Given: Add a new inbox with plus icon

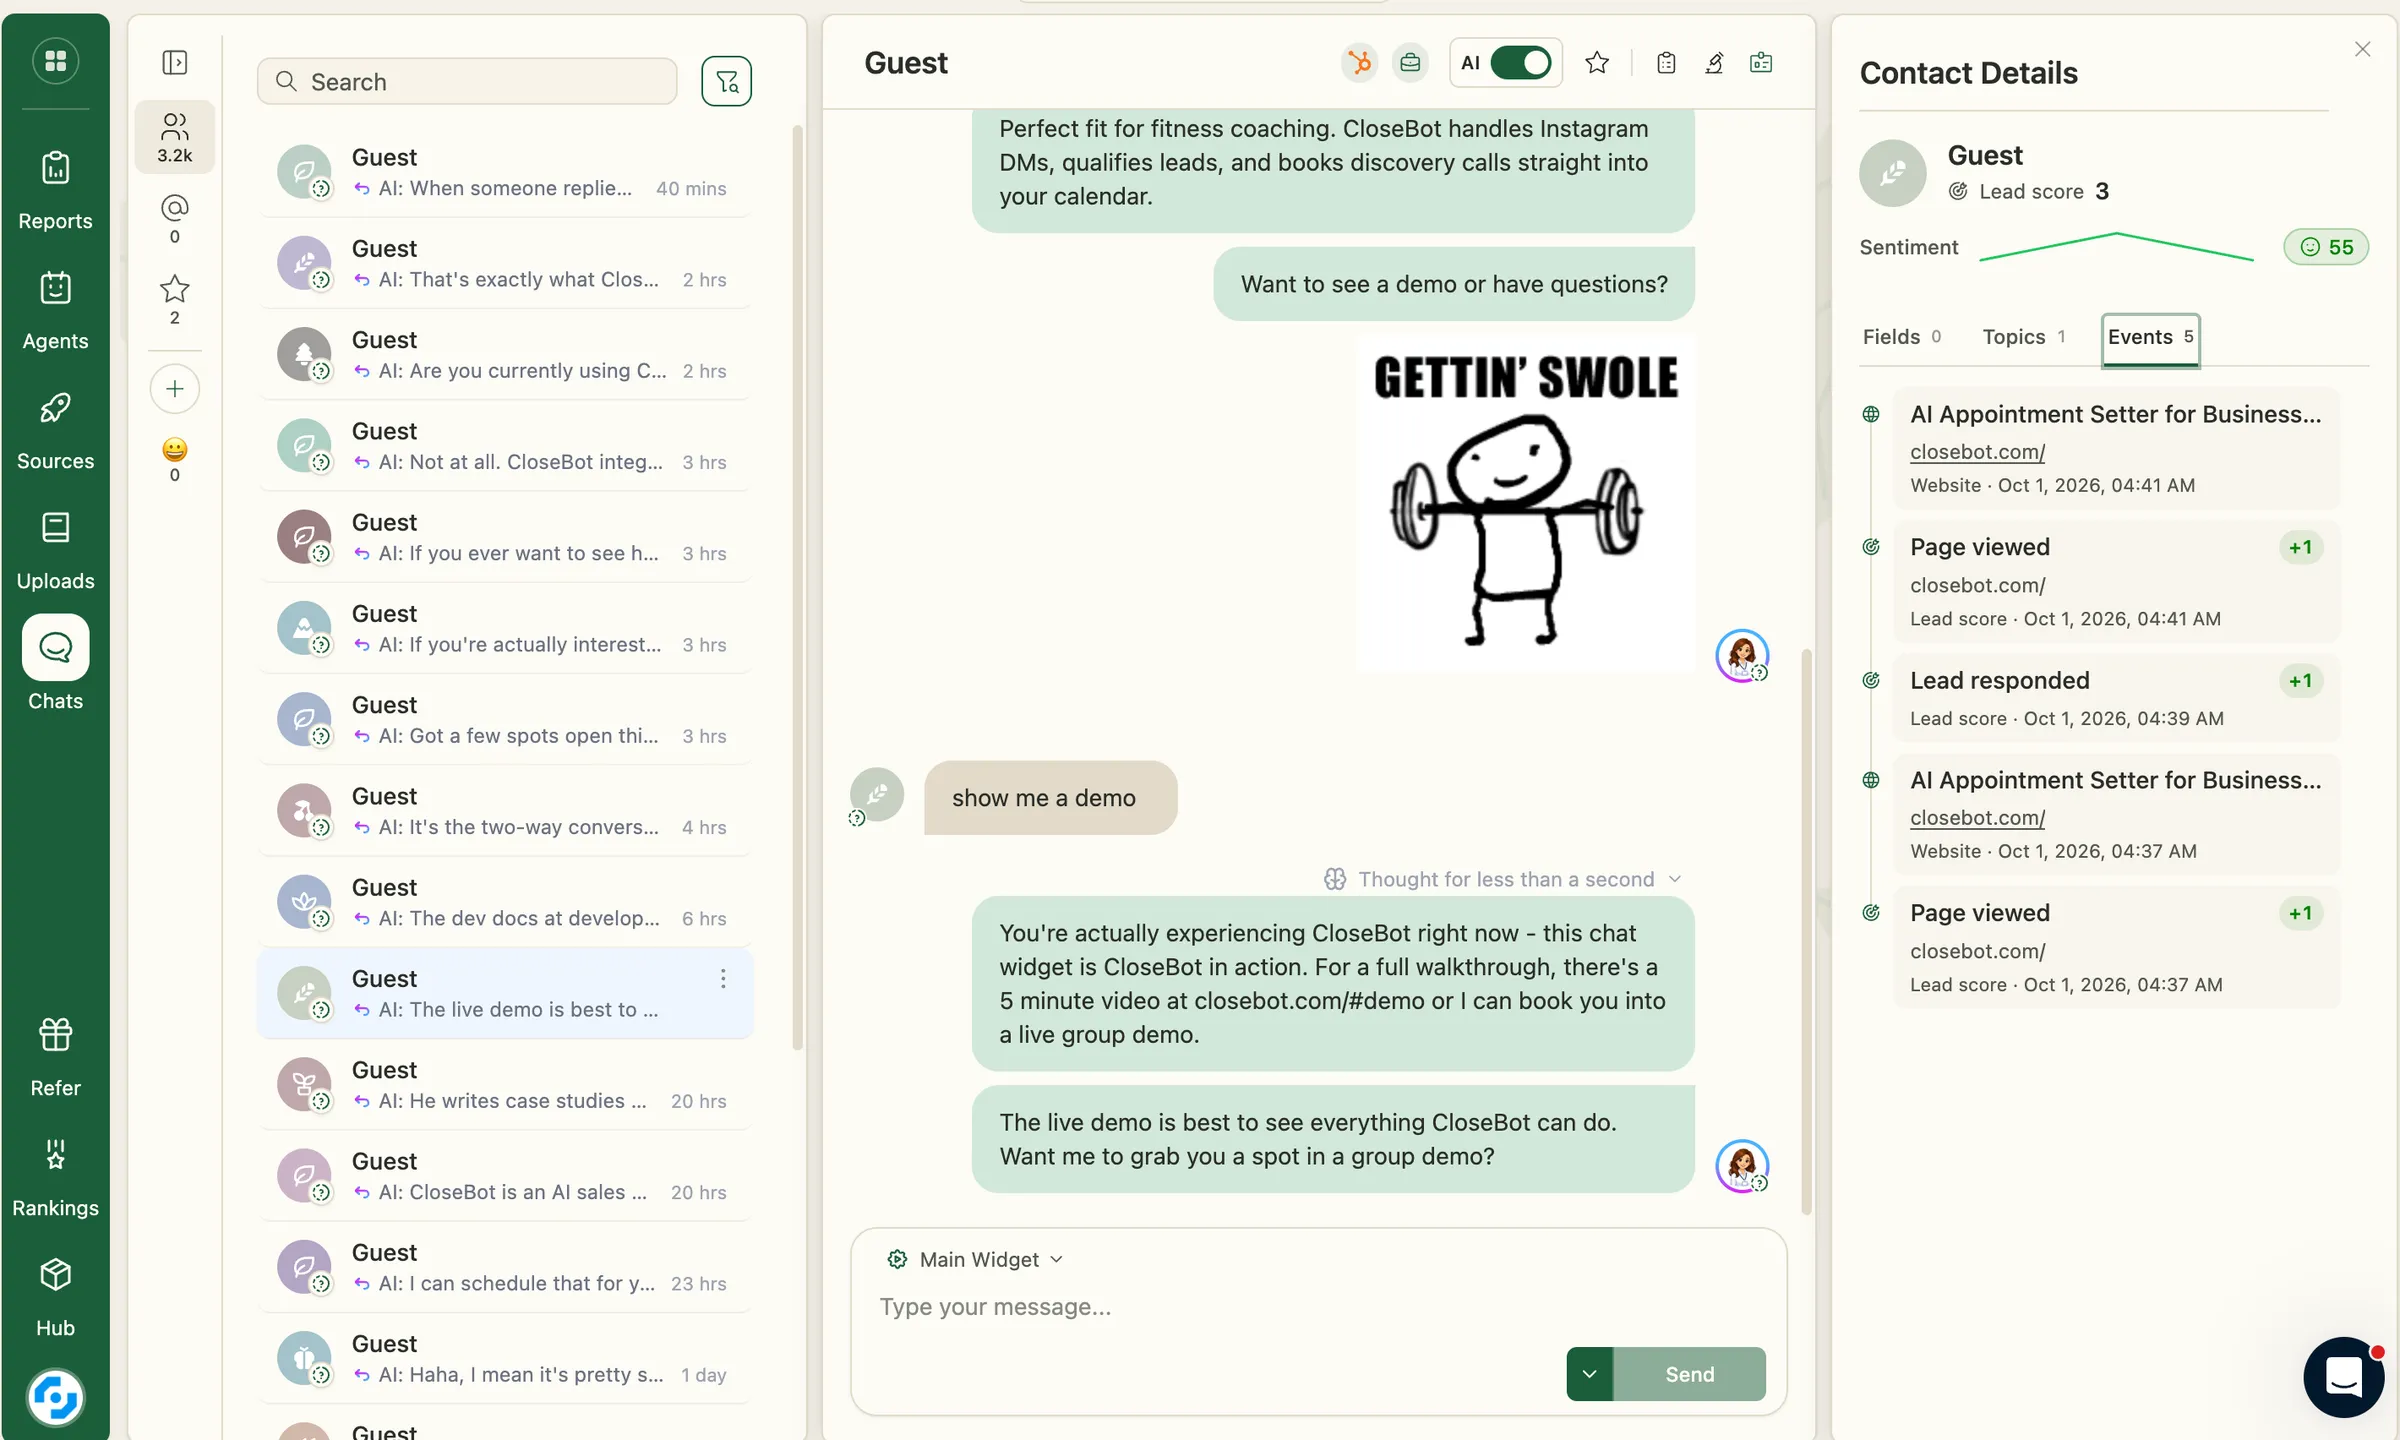Looking at the screenshot, I should 175,389.
